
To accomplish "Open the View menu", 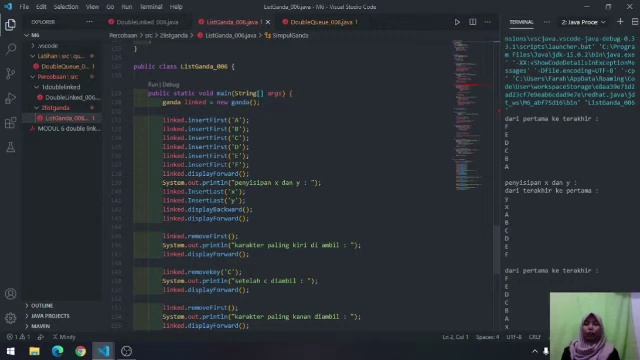I will coord(92,7).
